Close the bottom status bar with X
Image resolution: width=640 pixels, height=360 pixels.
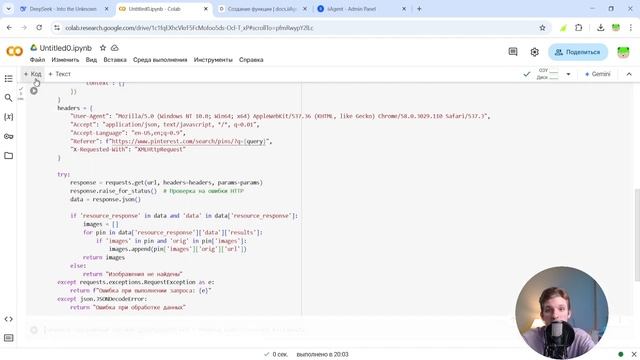point(634,354)
